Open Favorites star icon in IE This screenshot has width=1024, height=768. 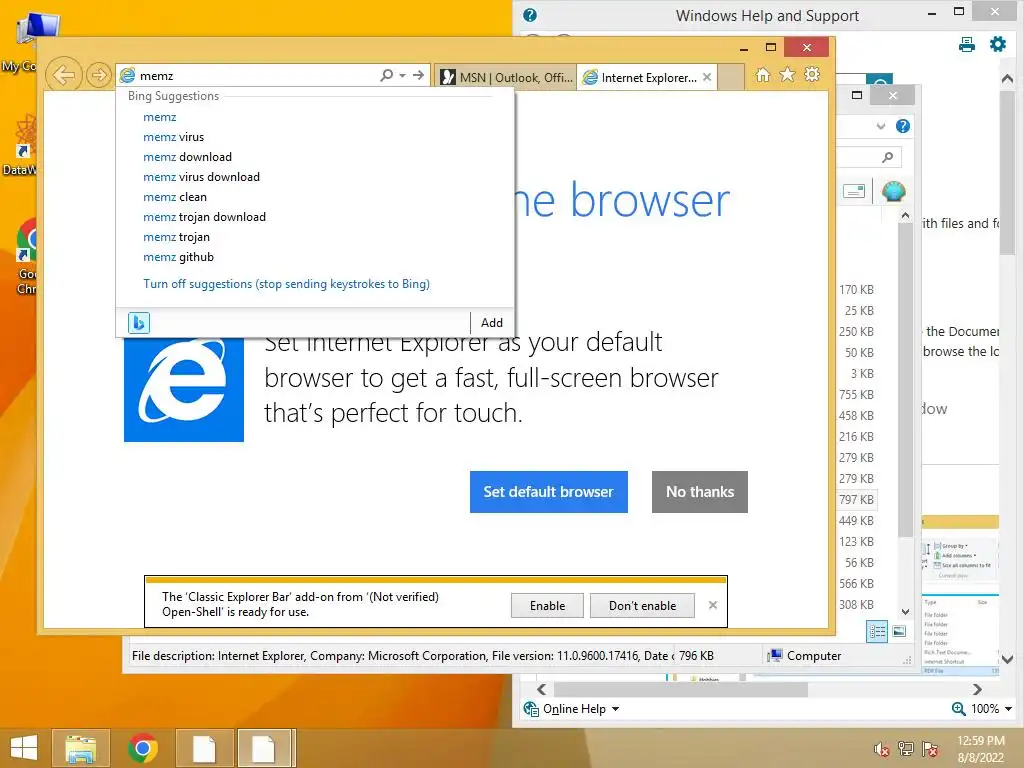788,74
